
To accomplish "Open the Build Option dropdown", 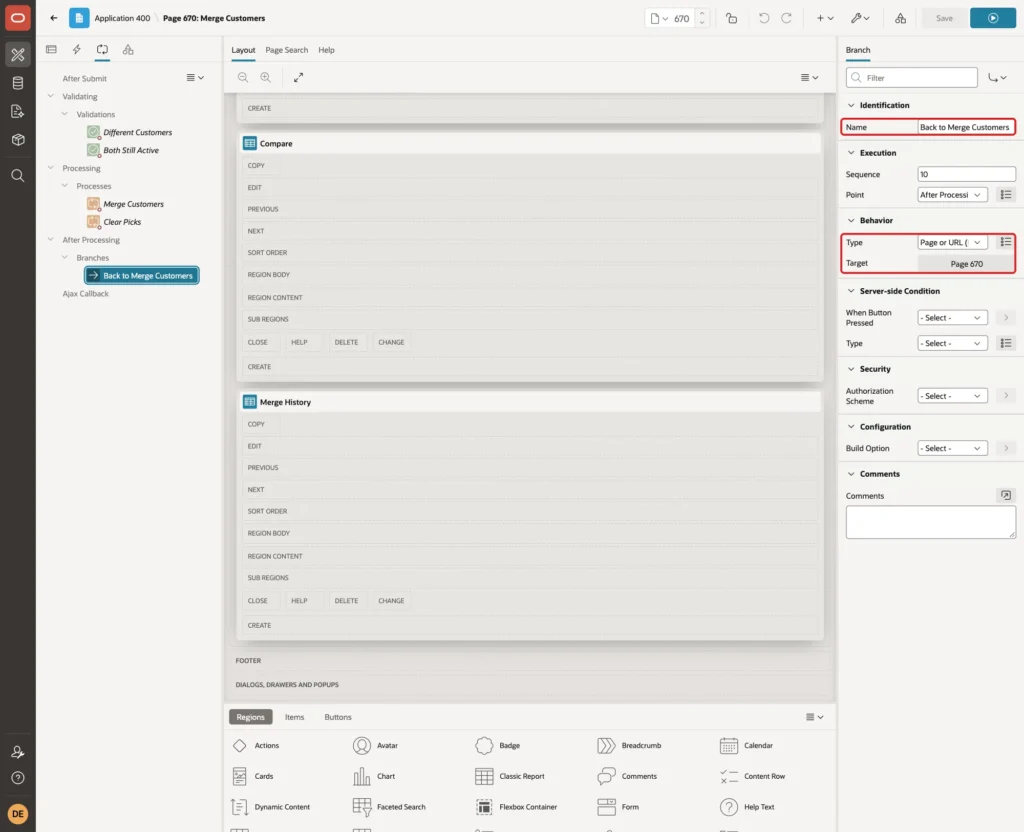I will click(x=952, y=448).
